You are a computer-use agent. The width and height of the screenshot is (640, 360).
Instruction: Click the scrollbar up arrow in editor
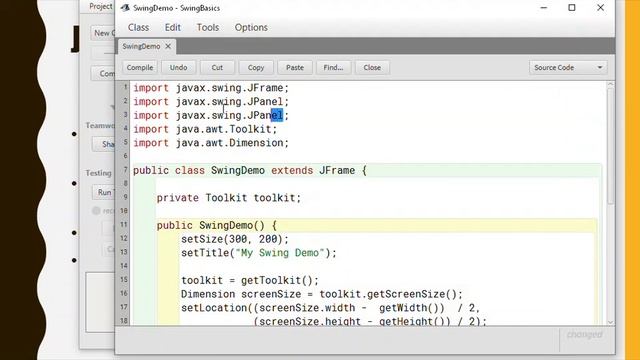click(610, 84)
